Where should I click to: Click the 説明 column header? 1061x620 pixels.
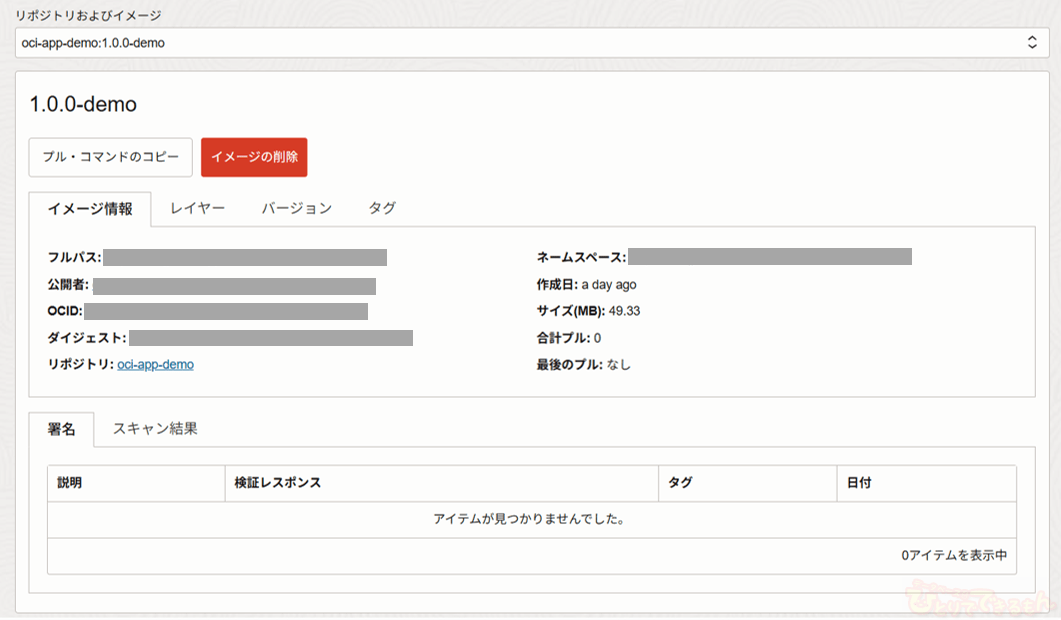click(70, 483)
